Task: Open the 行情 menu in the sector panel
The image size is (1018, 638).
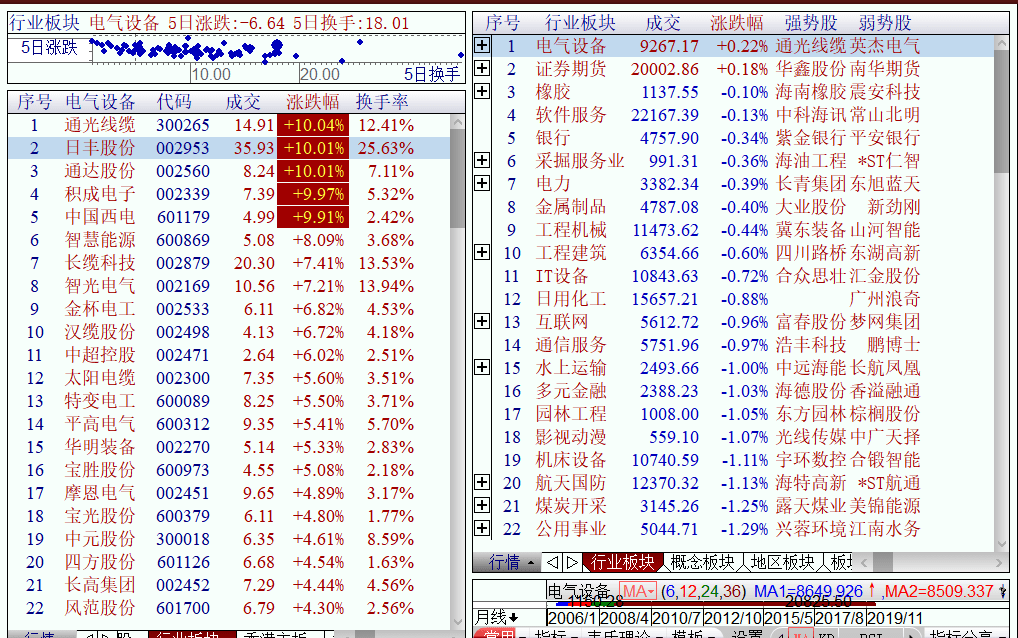Action: (x=511, y=562)
